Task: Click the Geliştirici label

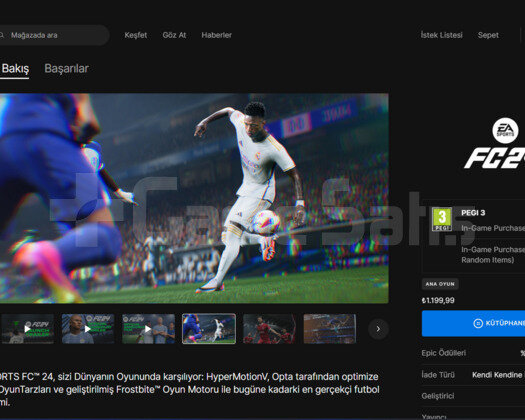Action: tap(438, 396)
